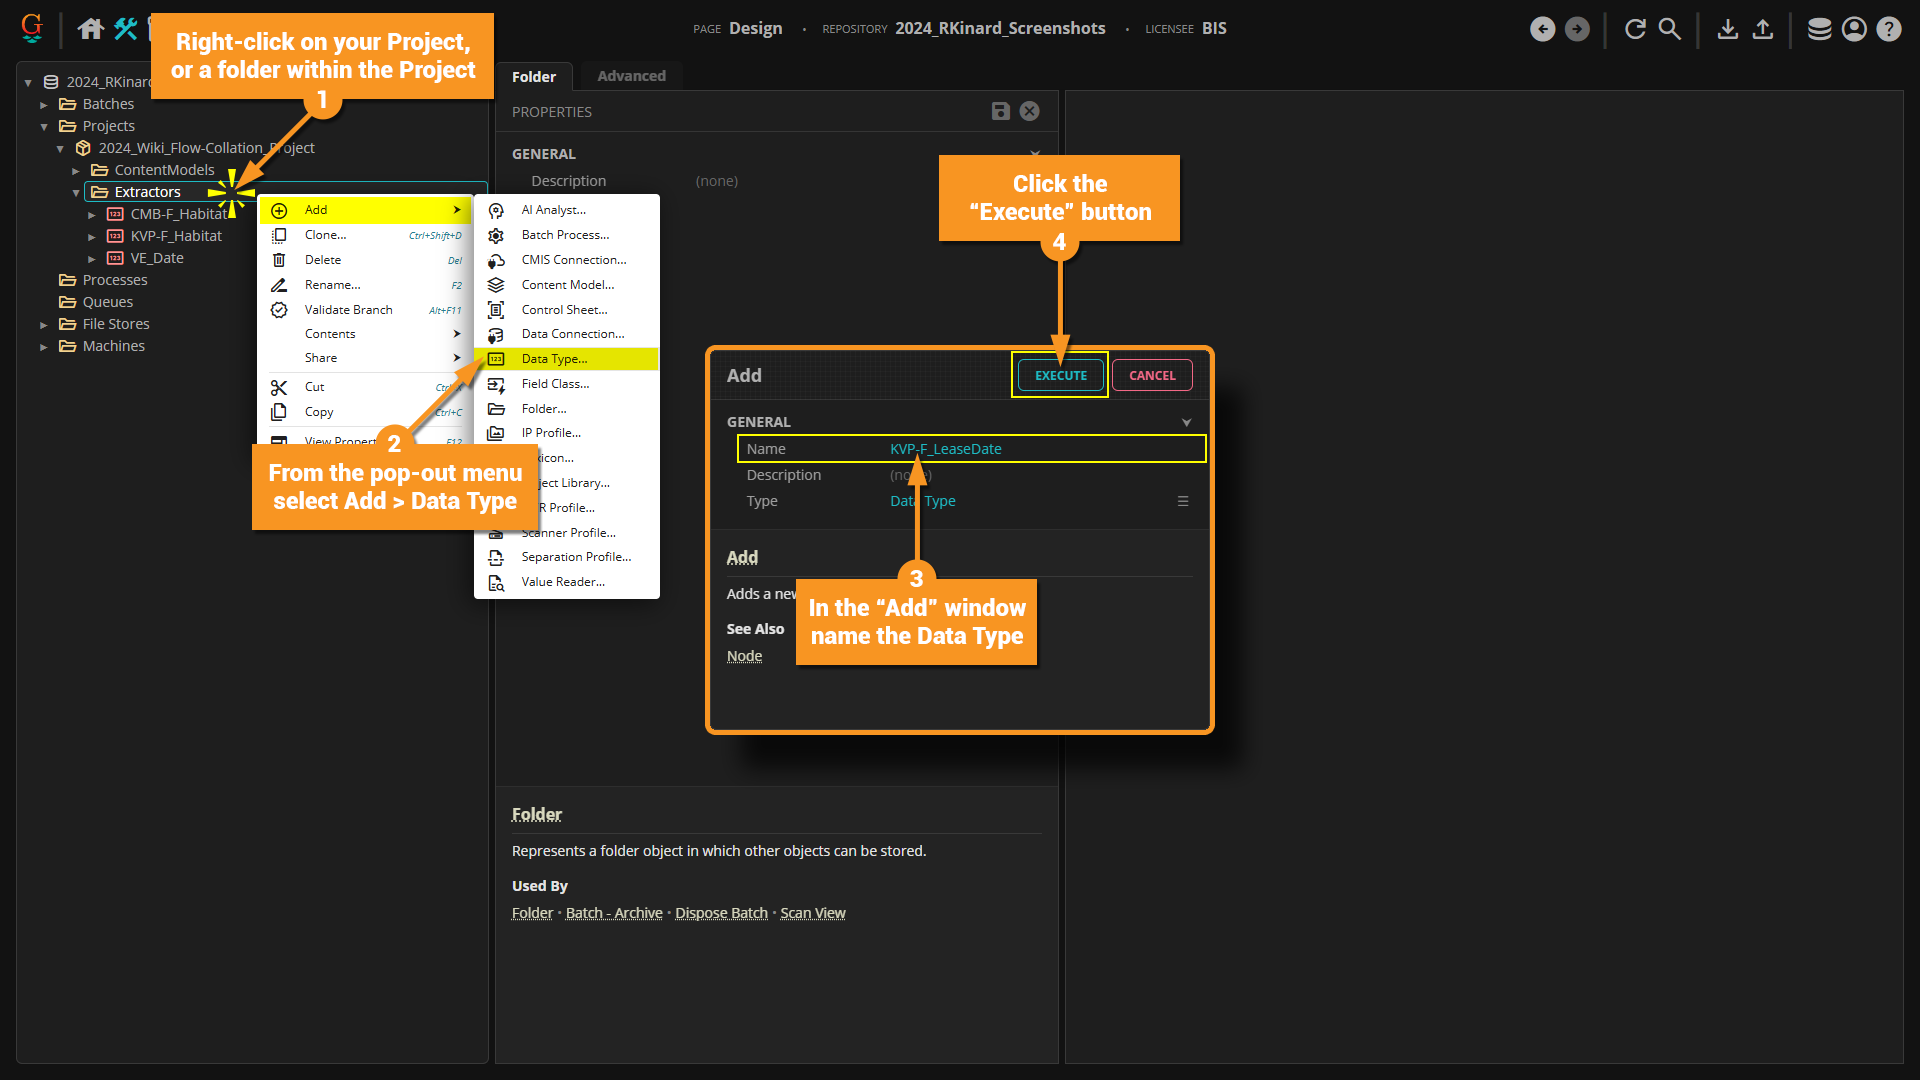Click the upload icon in header

pos(1763,29)
